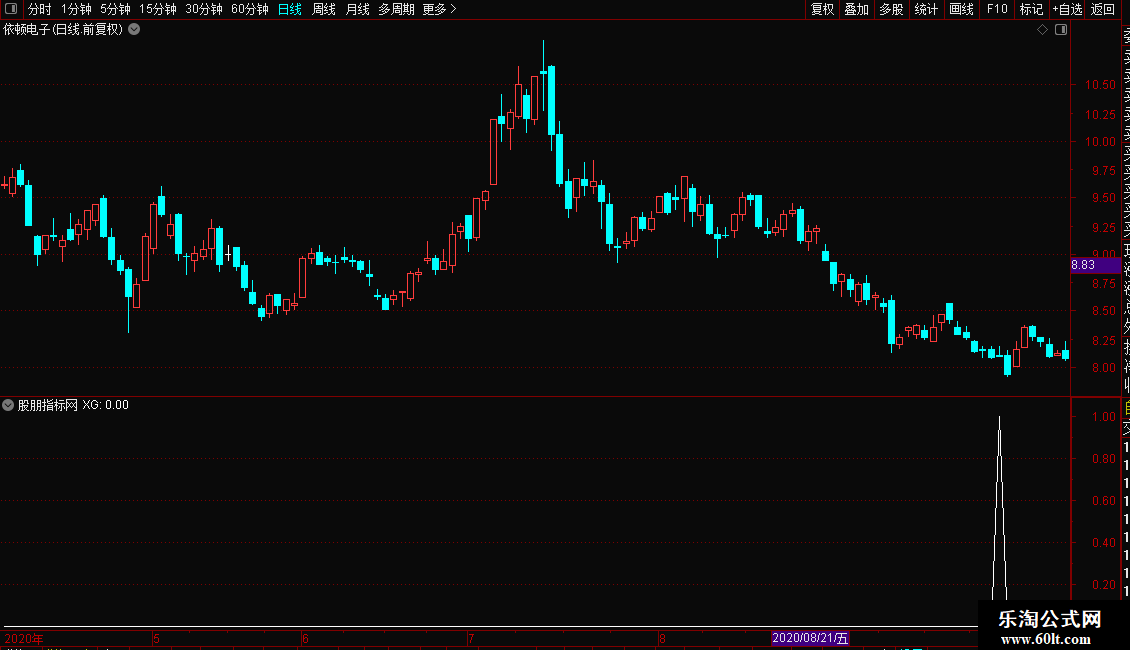This screenshot has height=650, width=1130.
Task: Switch to 月线 monthly chart
Action: [x=357, y=9]
